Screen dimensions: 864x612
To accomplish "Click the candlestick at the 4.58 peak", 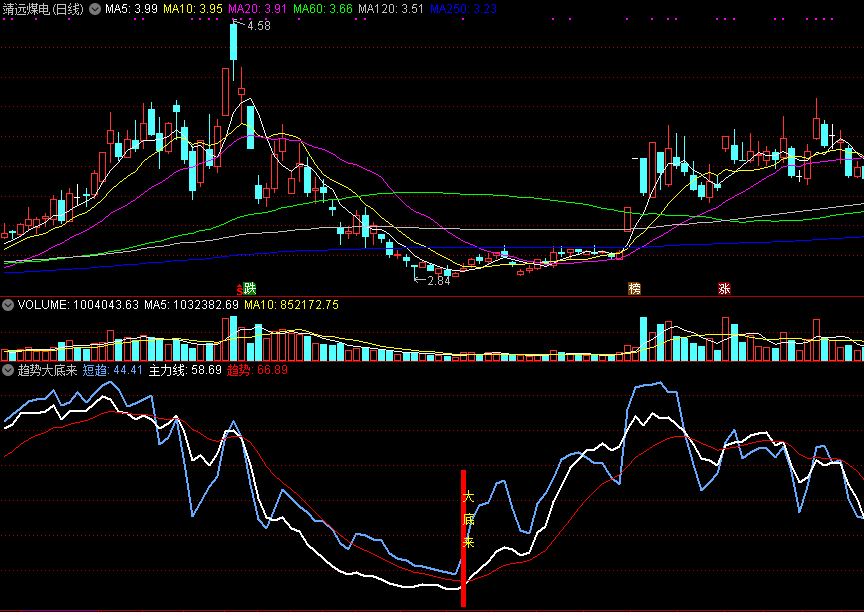I will (x=234, y=42).
